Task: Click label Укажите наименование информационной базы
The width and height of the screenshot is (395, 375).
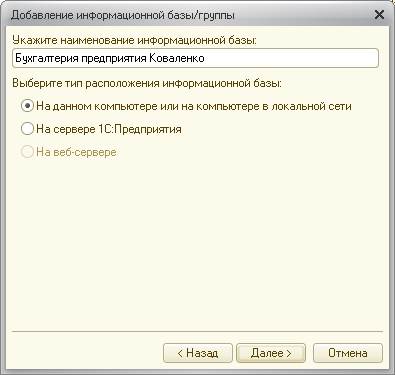Action: pyautogui.click(x=135, y=40)
